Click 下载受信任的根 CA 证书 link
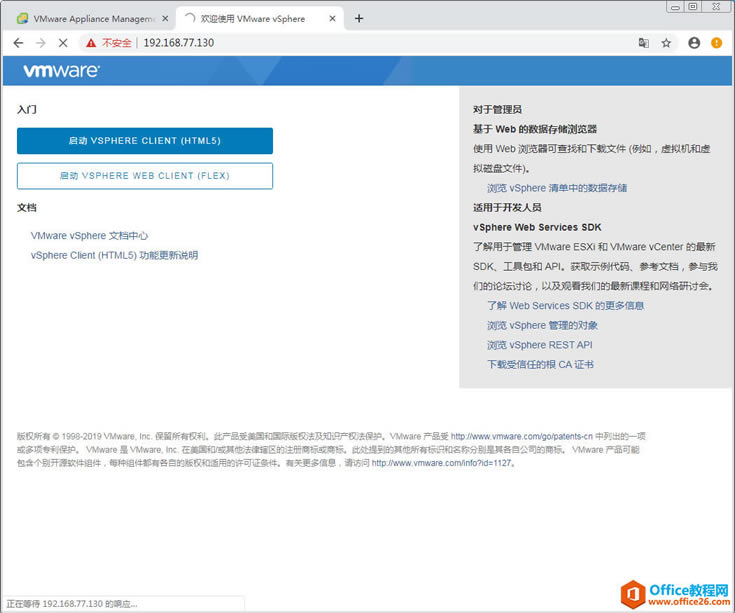 [540, 365]
